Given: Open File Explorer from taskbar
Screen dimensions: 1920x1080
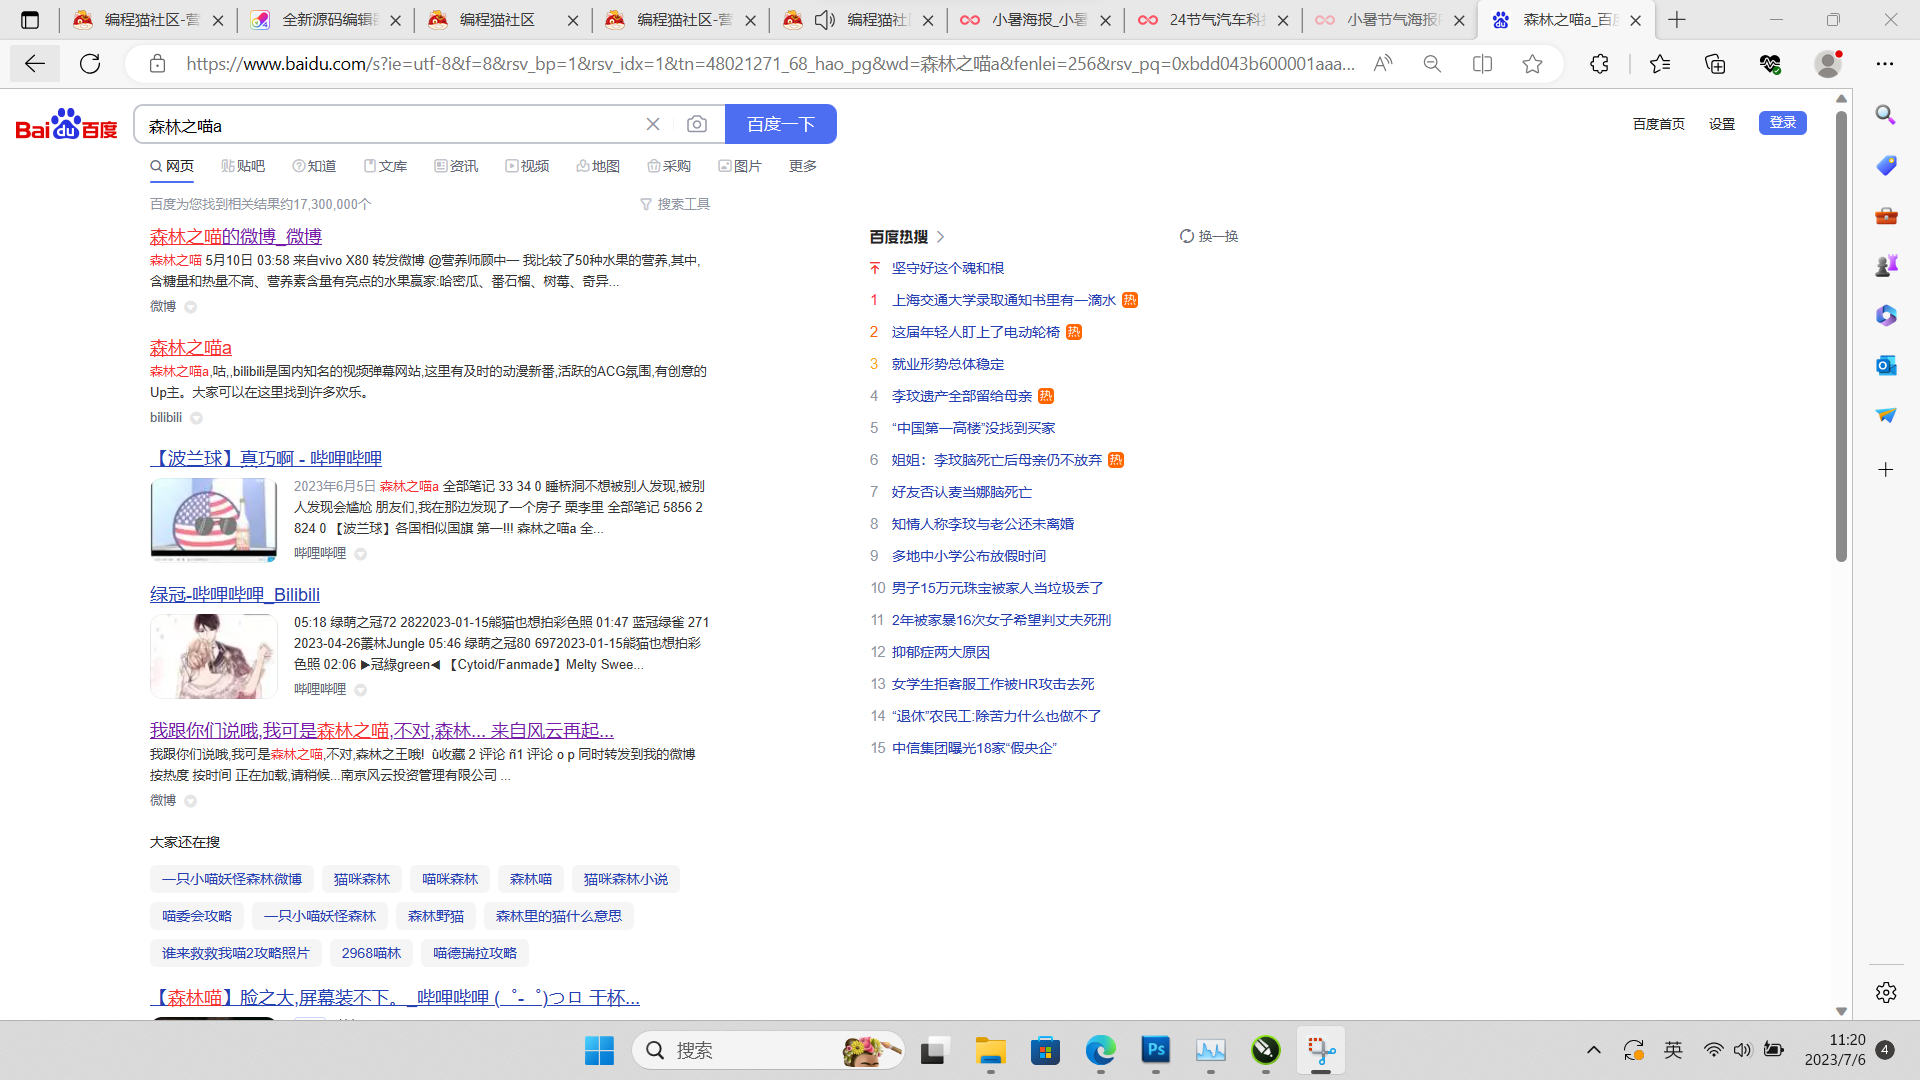Looking at the screenshot, I should (x=990, y=1050).
